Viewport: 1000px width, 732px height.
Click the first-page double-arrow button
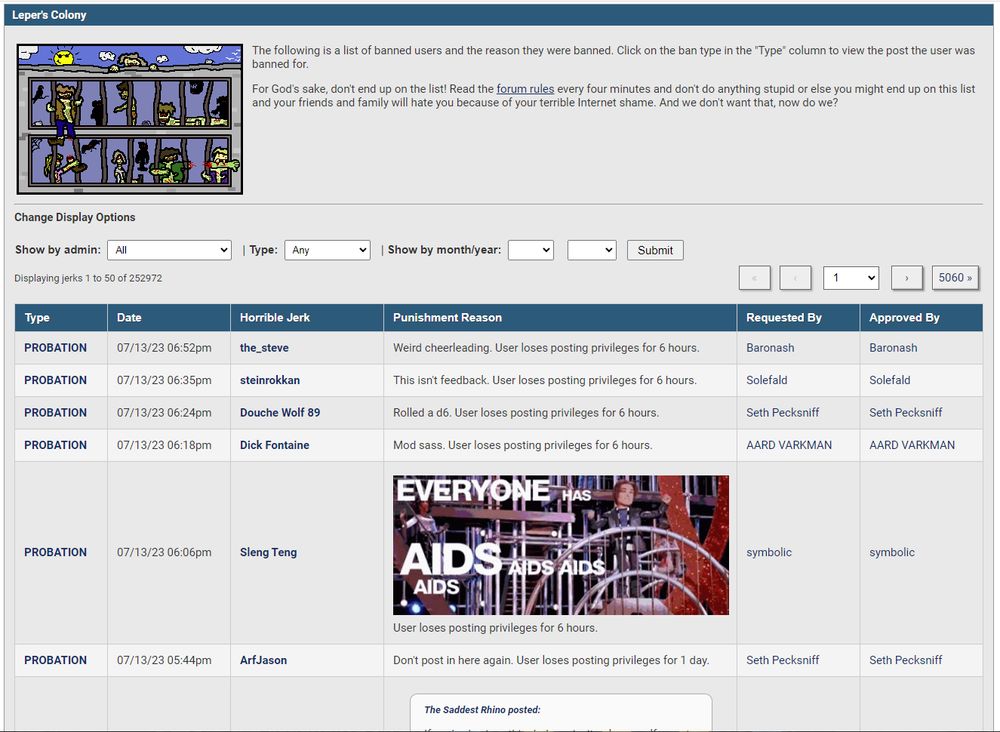(755, 277)
